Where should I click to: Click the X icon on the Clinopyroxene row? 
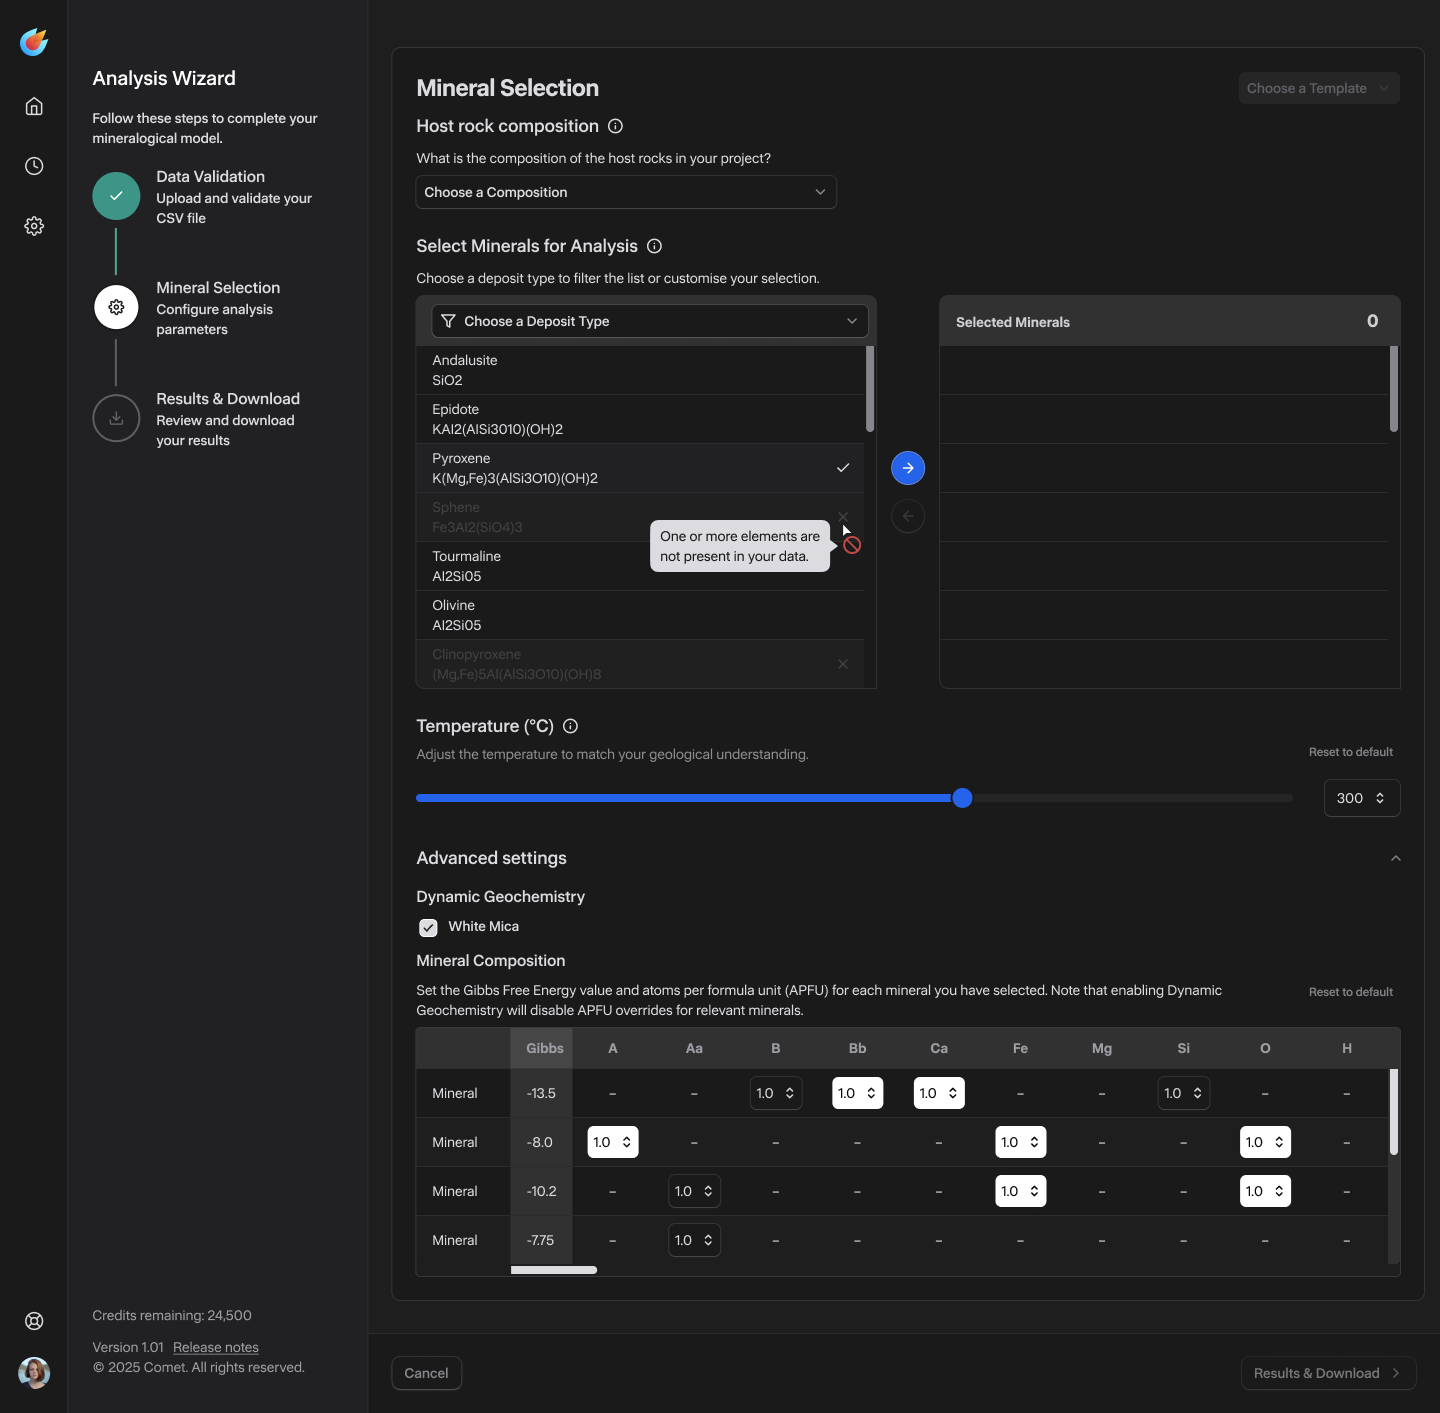[843, 664]
